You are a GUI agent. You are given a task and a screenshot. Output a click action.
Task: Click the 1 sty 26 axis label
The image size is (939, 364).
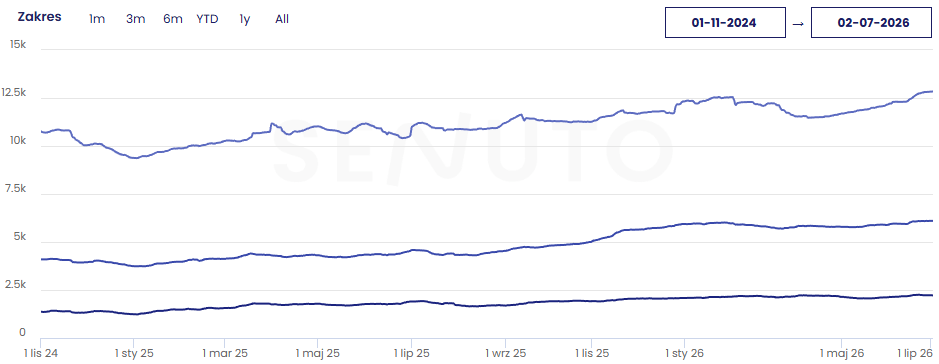click(685, 353)
